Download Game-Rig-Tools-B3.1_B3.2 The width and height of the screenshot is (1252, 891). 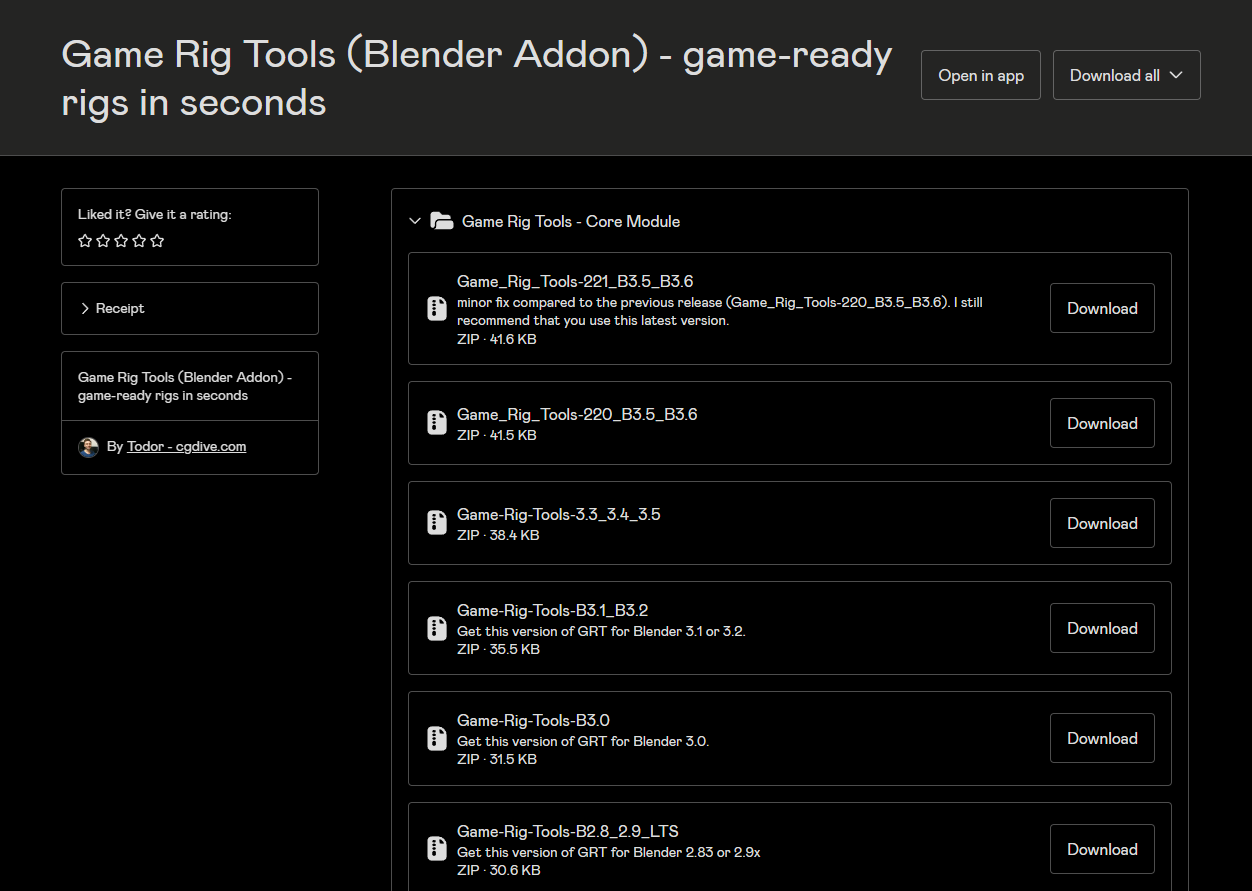(x=1102, y=628)
